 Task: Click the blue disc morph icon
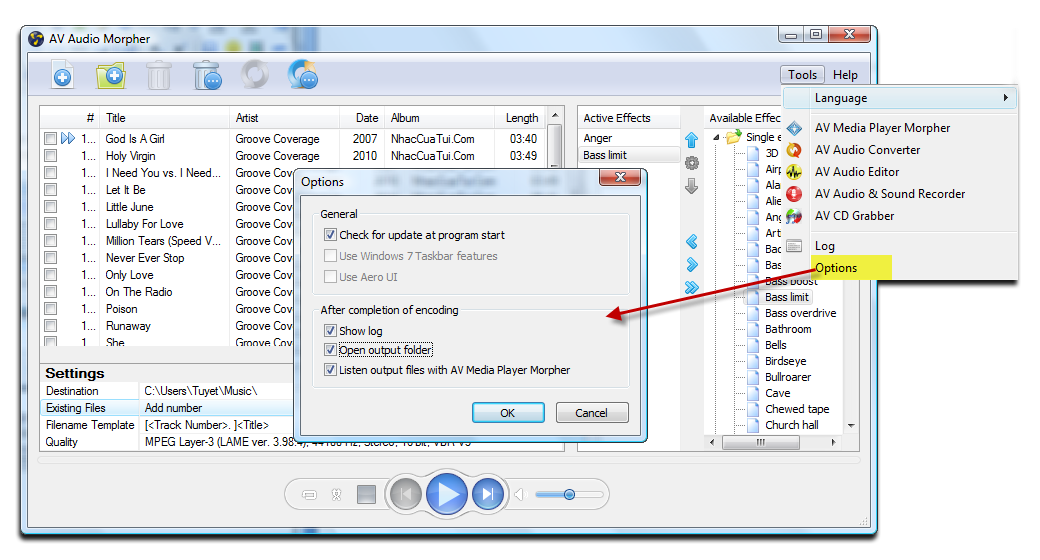[303, 75]
